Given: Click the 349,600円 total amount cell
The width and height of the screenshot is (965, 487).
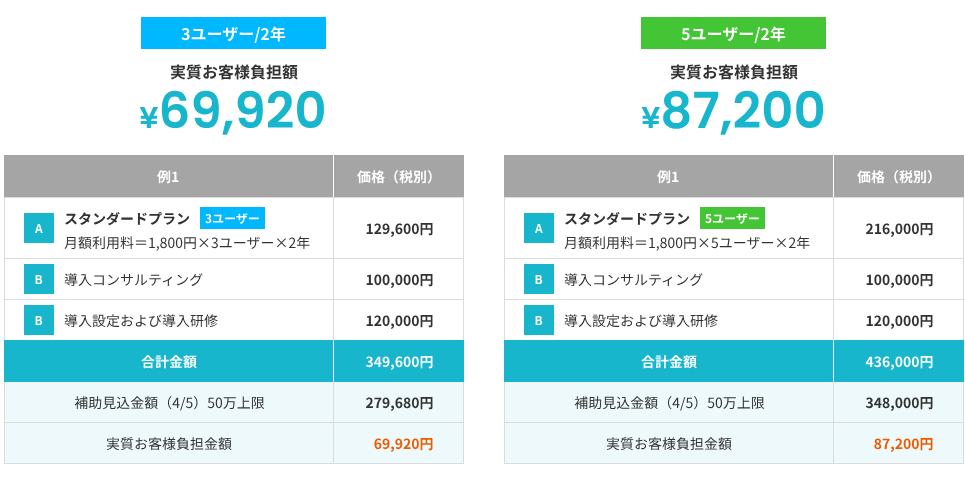Looking at the screenshot, I should pos(399,361).
